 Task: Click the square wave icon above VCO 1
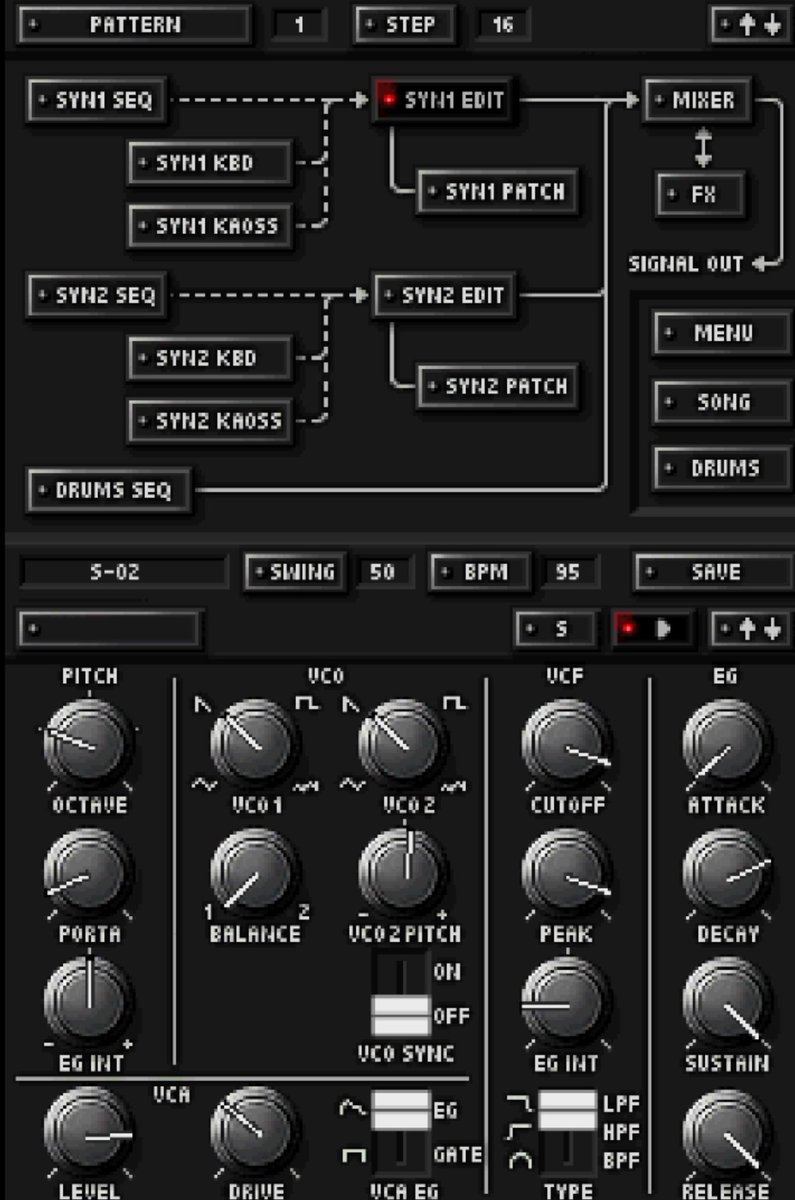[x=308, y=705]
